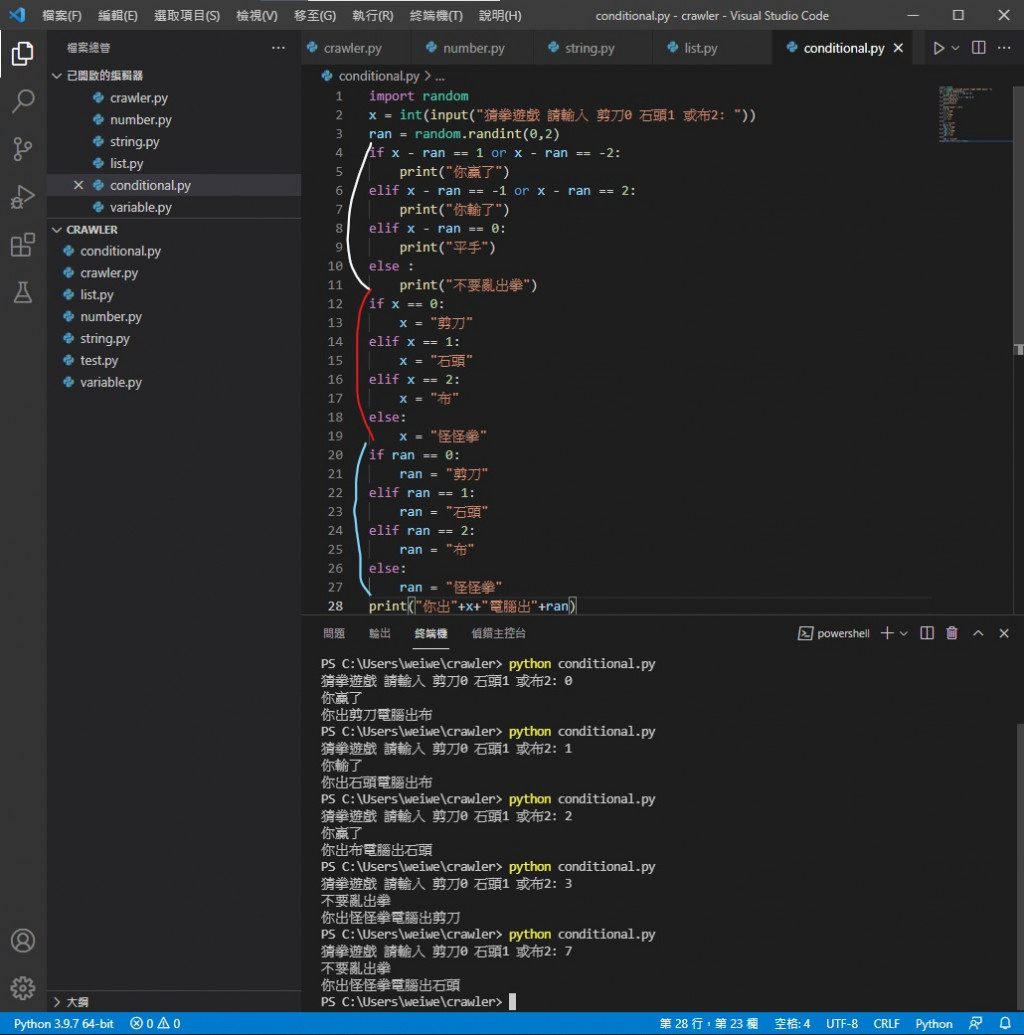Click conditional.py in the breadcrumb
The height and width of the screenshot is (1035, 1024).
[379, 76]
